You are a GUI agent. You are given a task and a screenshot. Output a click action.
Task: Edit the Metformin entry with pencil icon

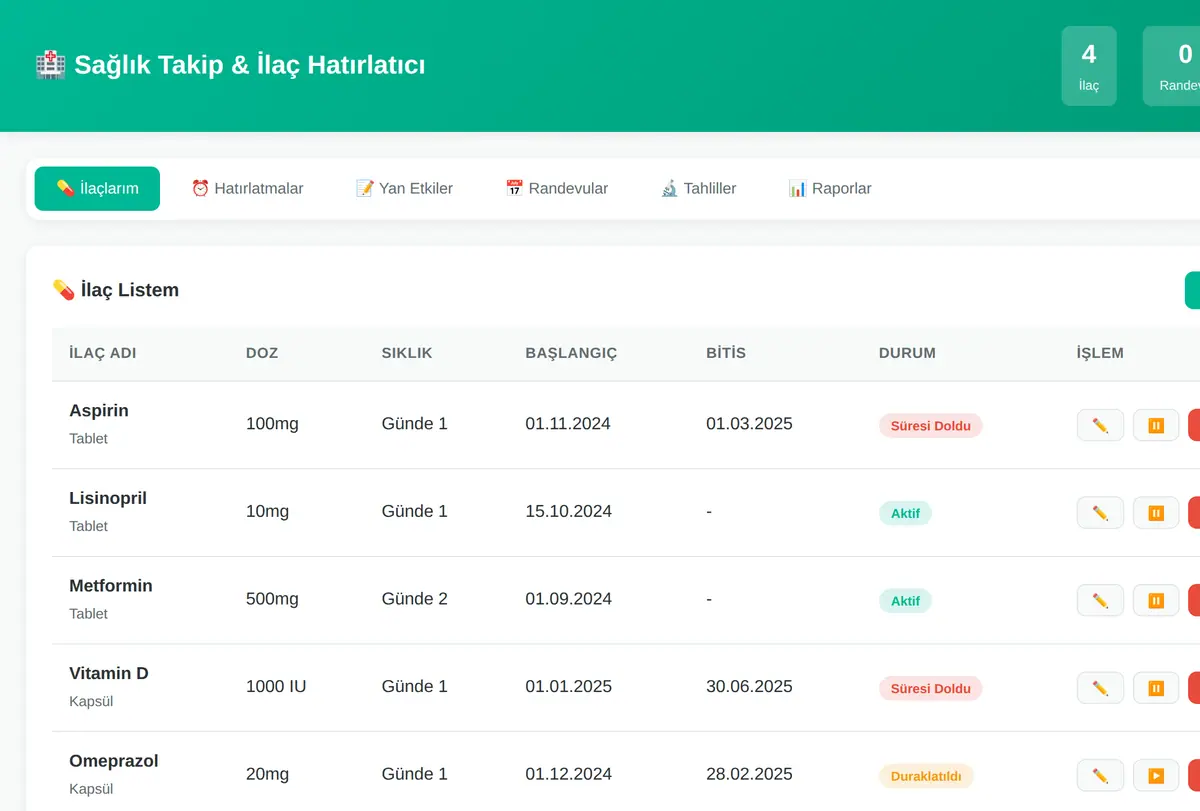click(1100, 600)
